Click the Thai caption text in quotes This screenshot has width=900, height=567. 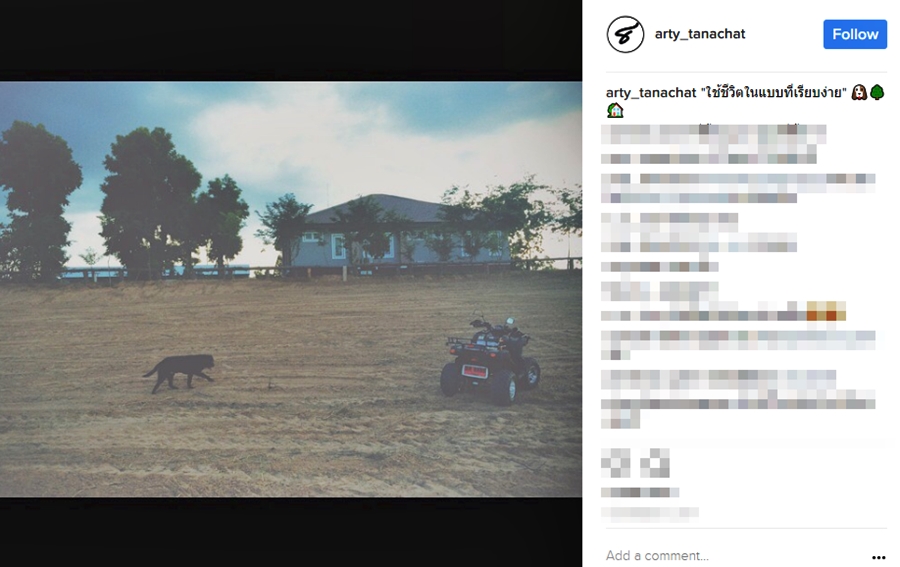(x=773, y=92)
